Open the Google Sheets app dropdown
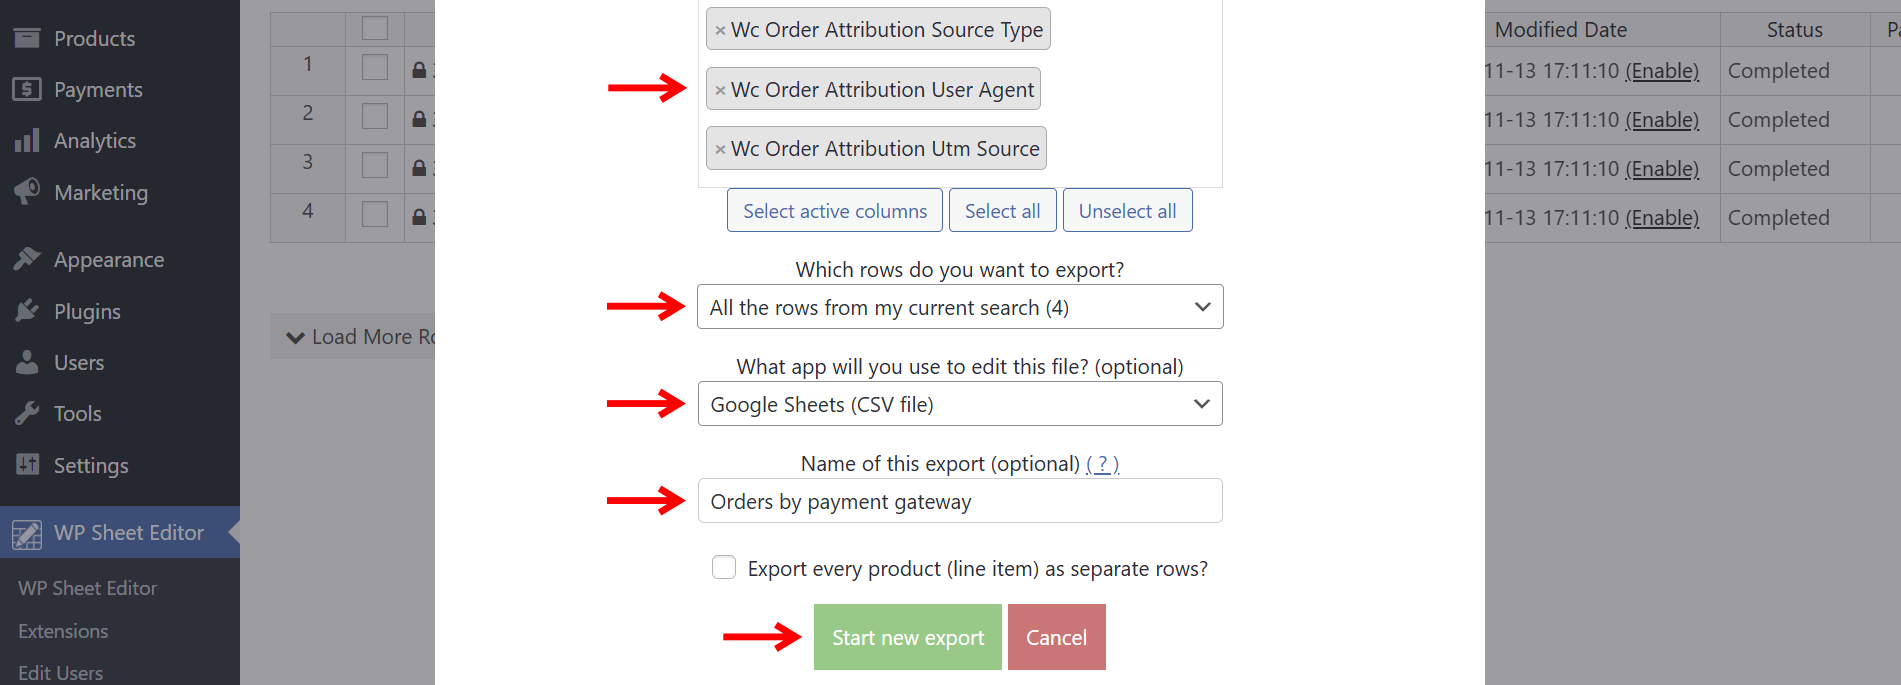Image resolution: width=1901 pixels, height=685 pixels. coord(959,404)
